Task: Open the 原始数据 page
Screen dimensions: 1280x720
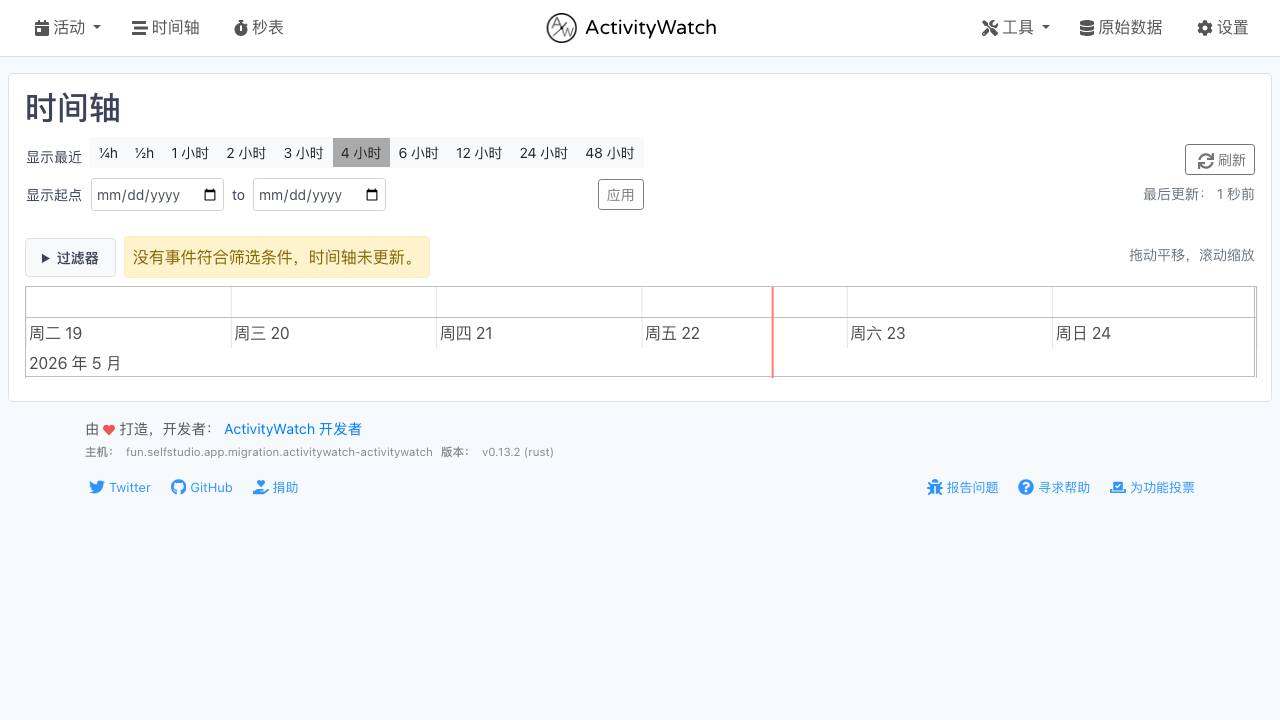Action: (1121, 28)
